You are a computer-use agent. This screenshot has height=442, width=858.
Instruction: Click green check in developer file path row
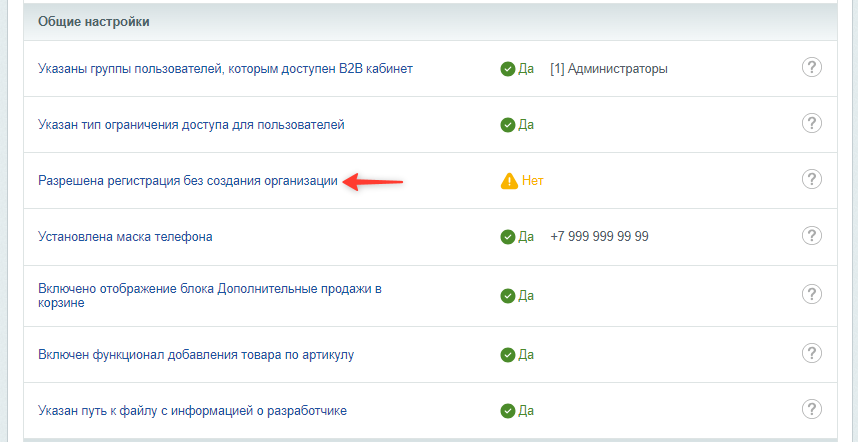508,411
